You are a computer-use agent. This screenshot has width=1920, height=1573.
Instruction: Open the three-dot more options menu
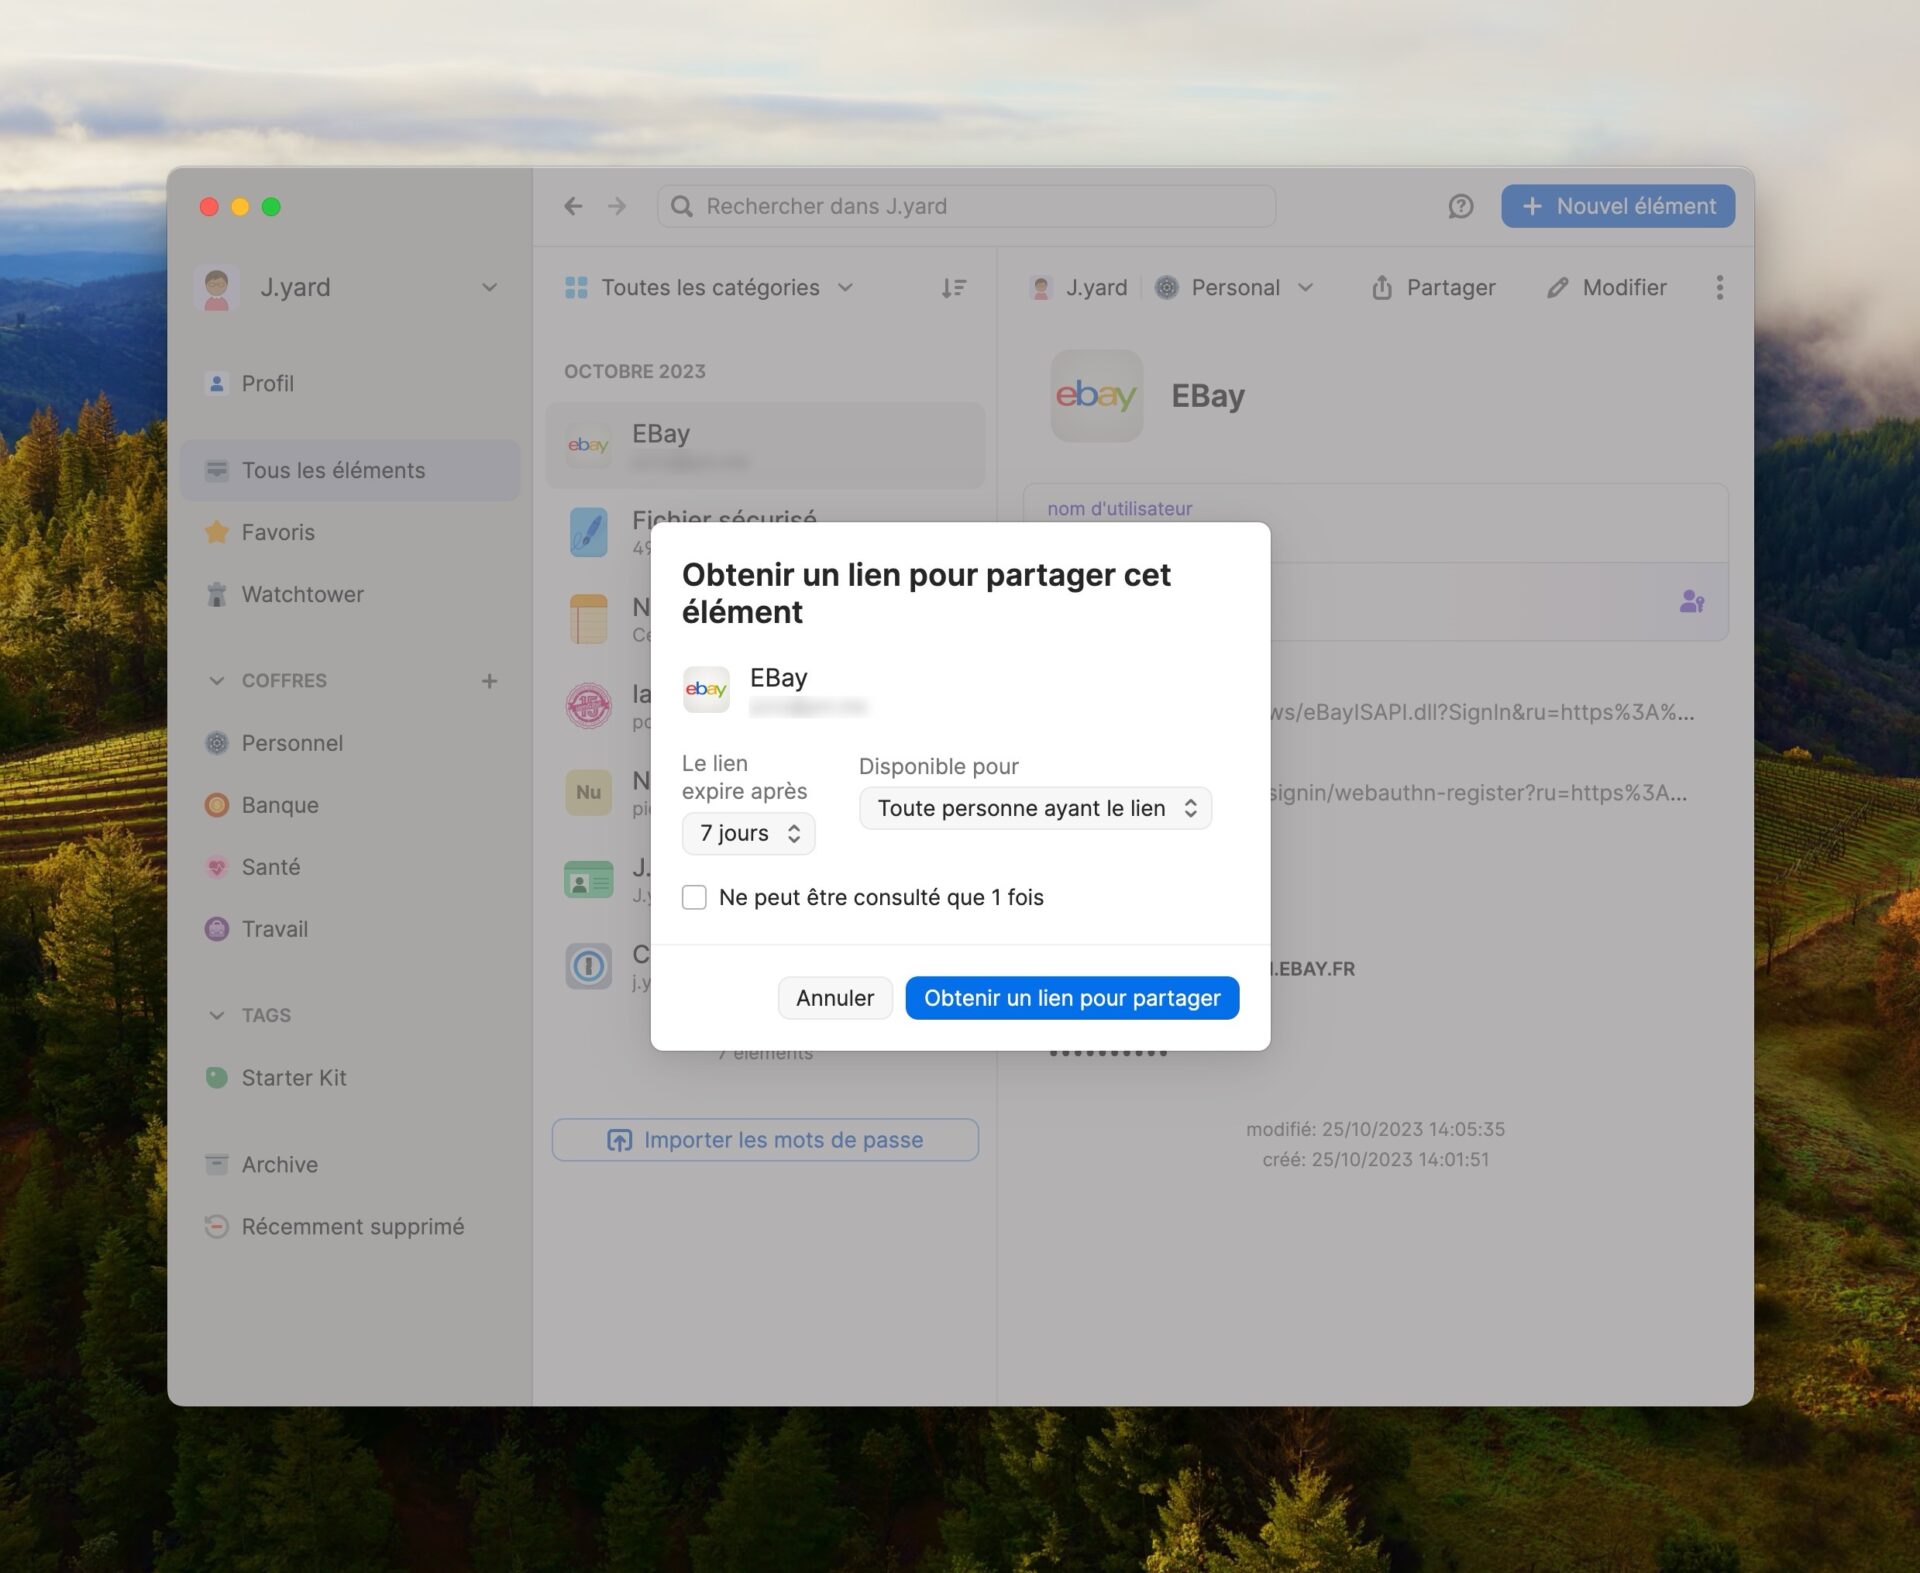1720,288
